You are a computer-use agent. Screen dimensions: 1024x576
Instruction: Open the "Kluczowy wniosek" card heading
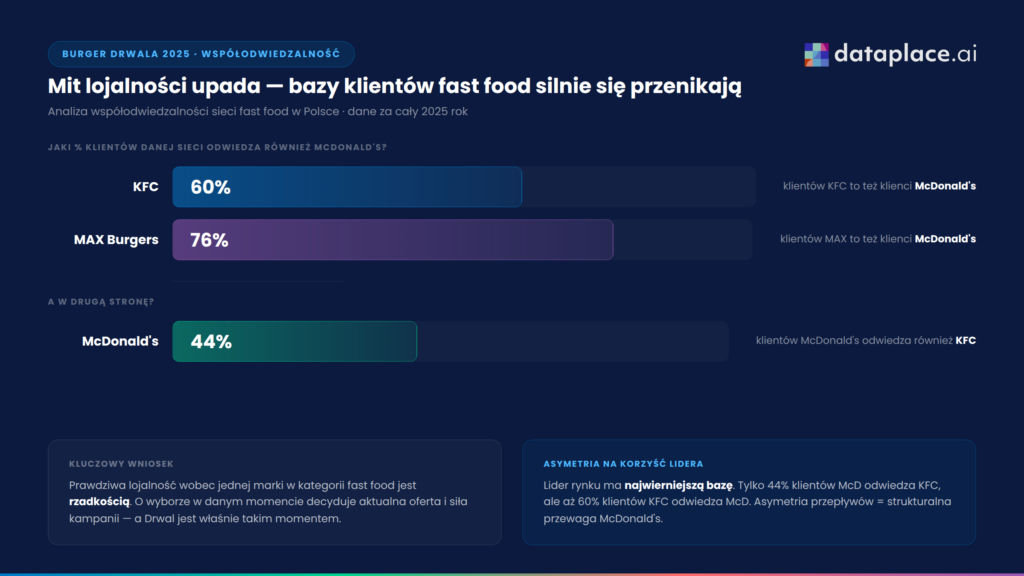click(x=108, y=464)
